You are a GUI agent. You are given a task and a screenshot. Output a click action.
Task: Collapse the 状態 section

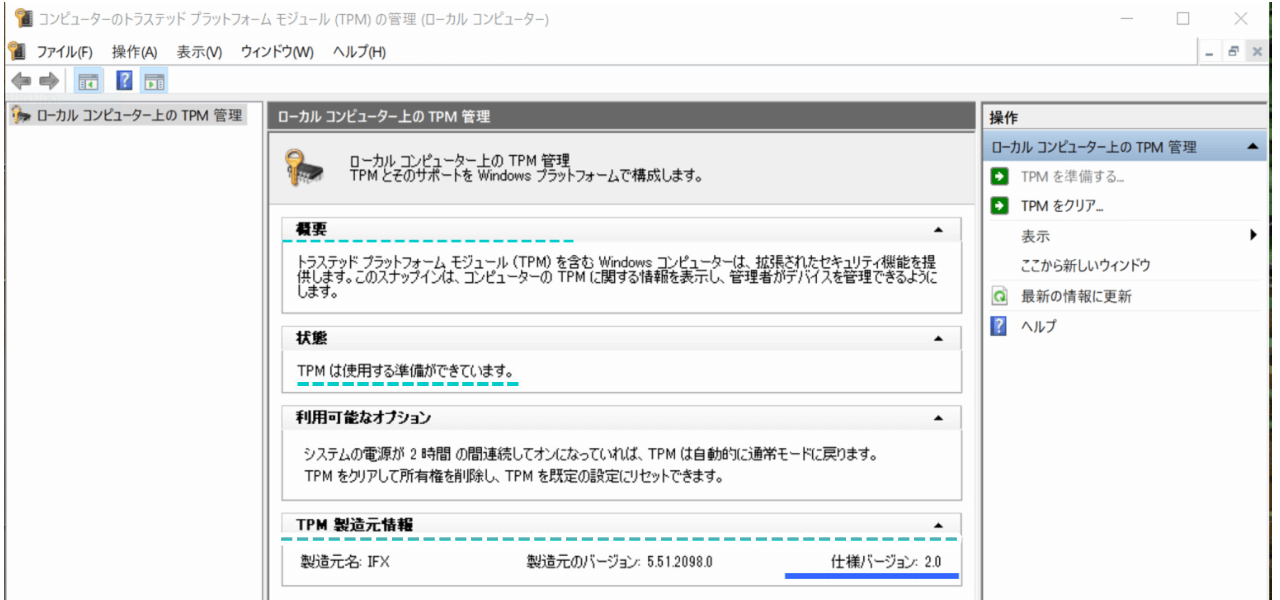pos(938,339)
